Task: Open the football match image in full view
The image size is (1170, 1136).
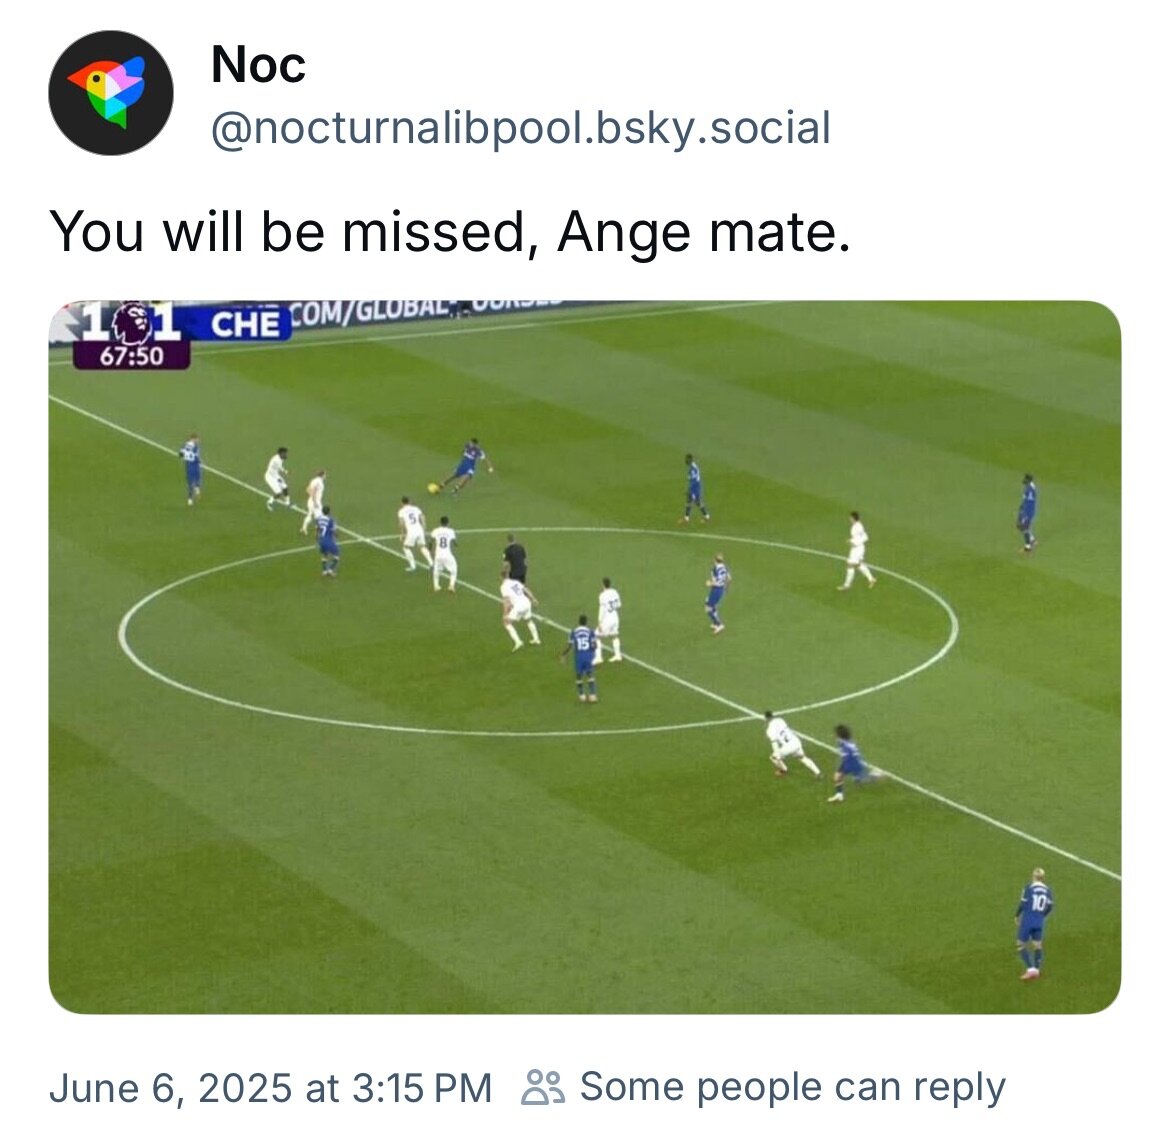Action: tap(584, 657)
